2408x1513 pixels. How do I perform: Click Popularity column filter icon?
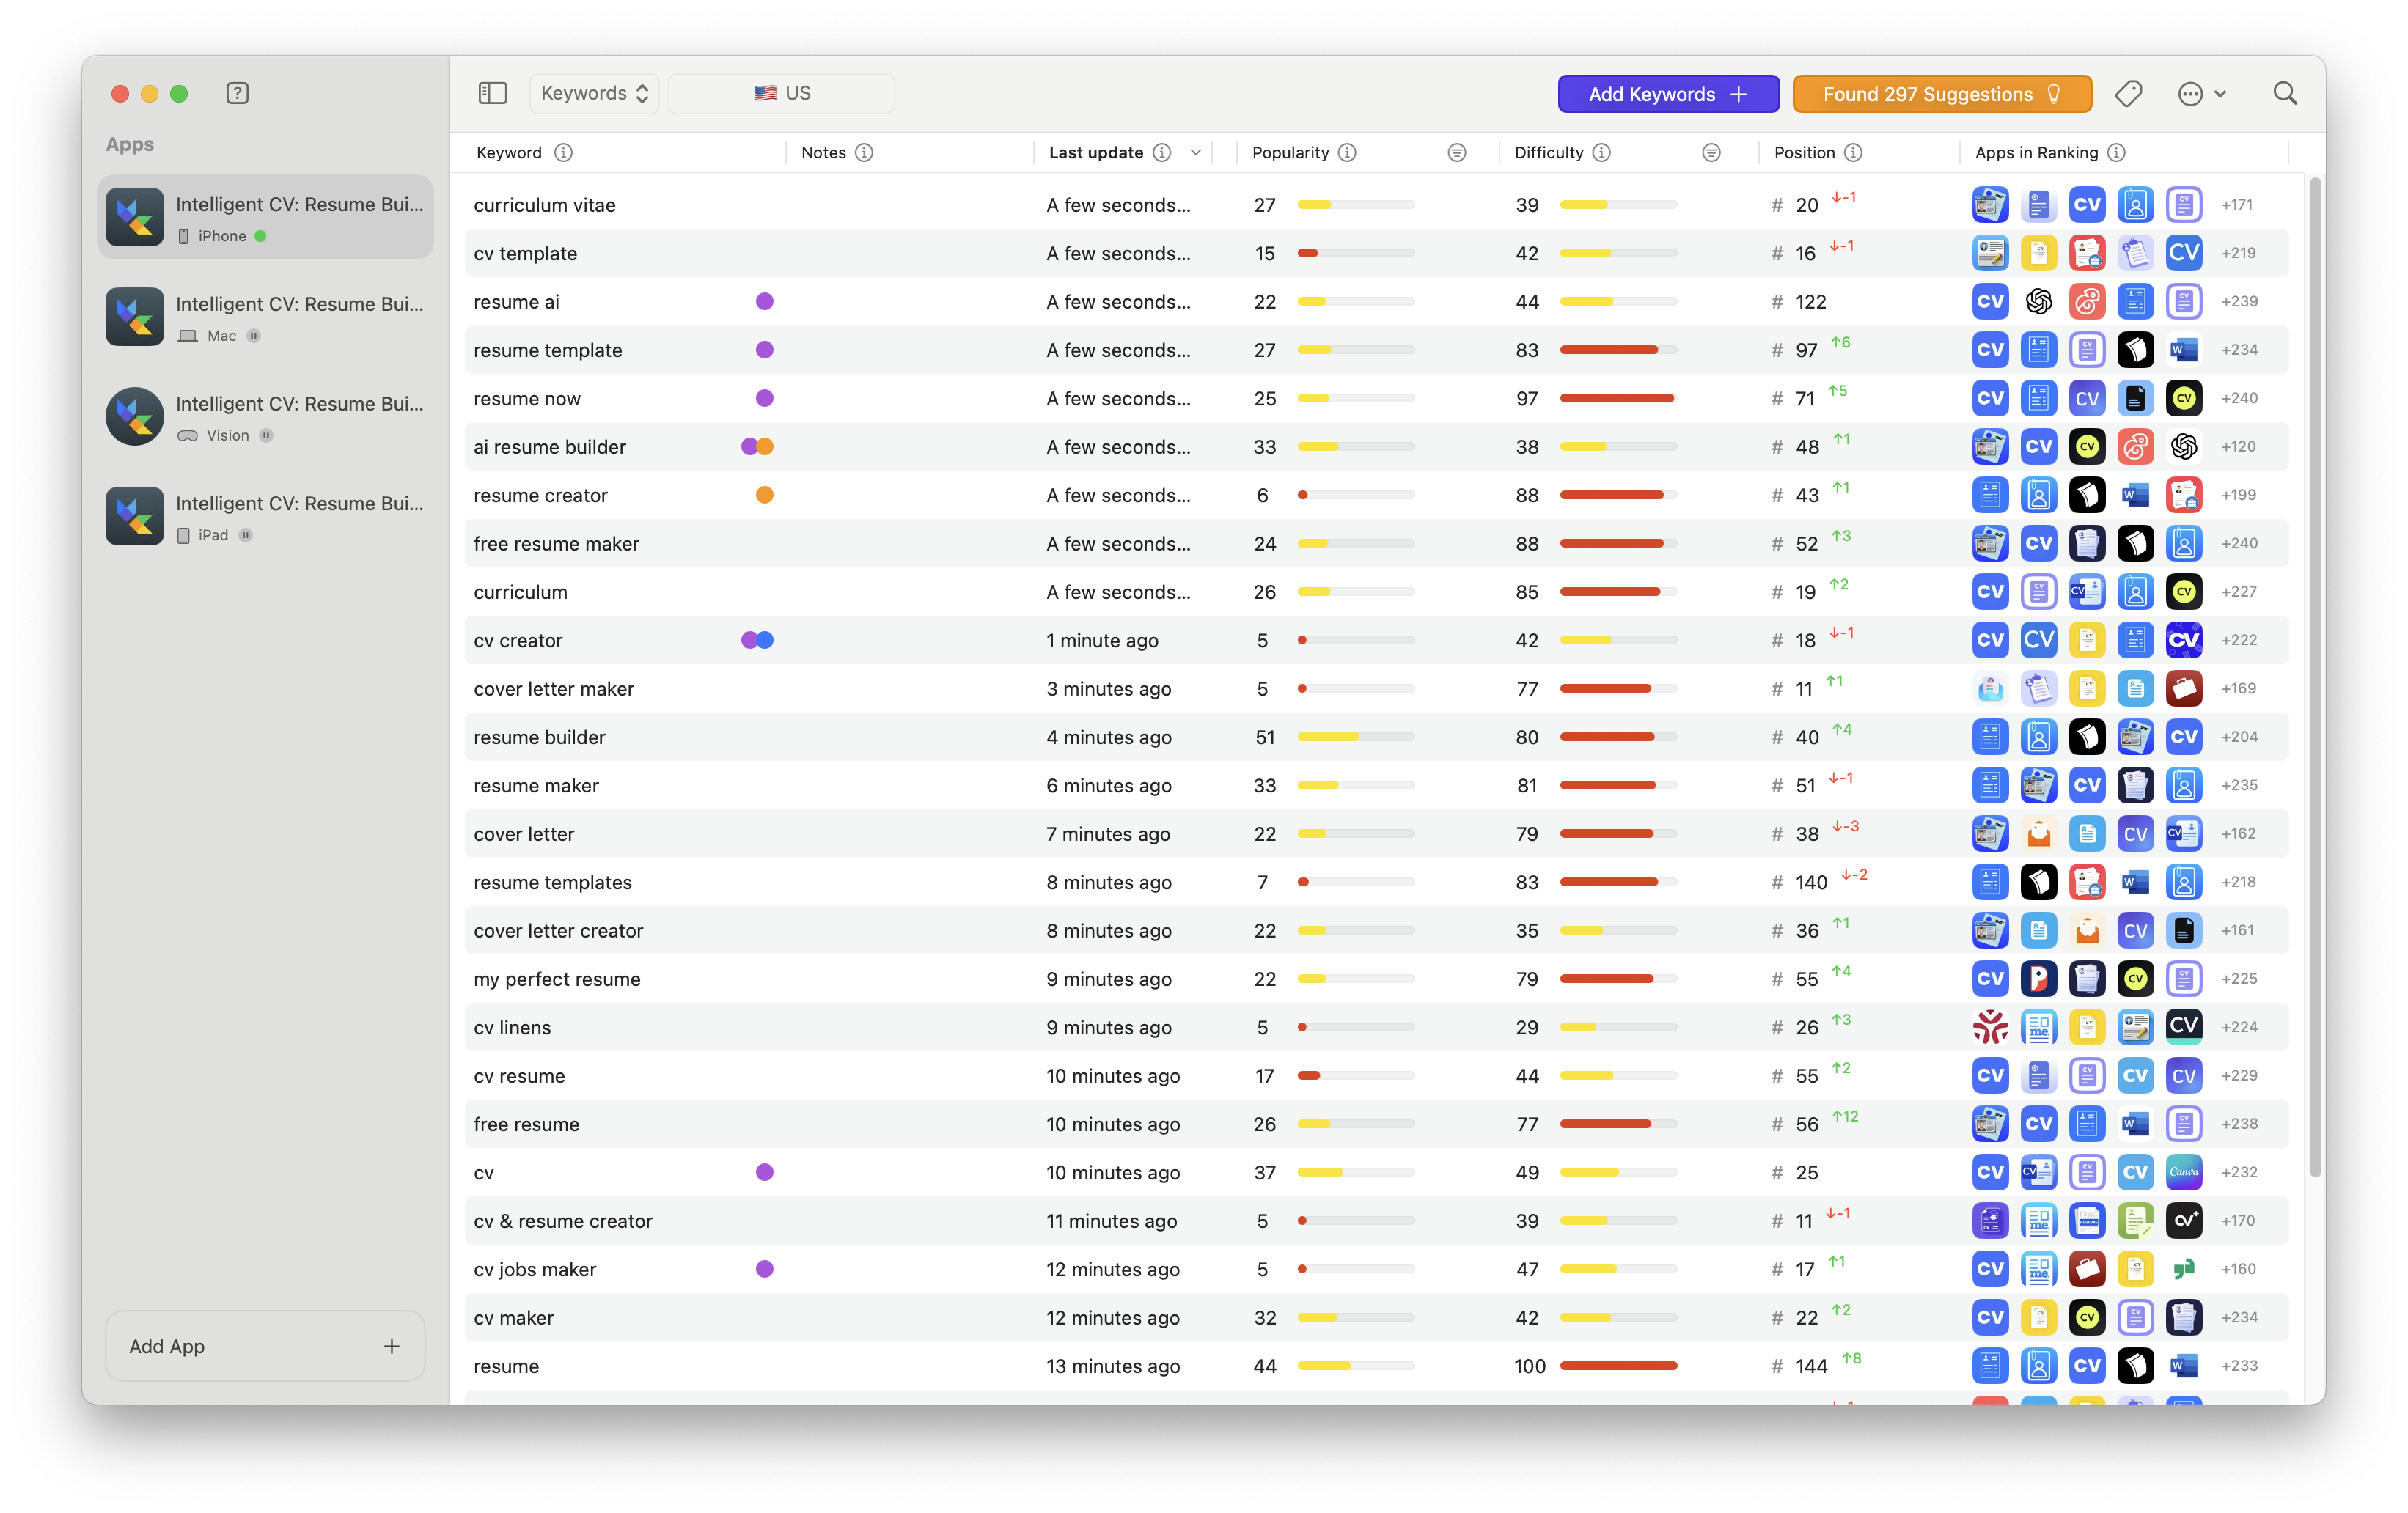tap(1456, 153)
